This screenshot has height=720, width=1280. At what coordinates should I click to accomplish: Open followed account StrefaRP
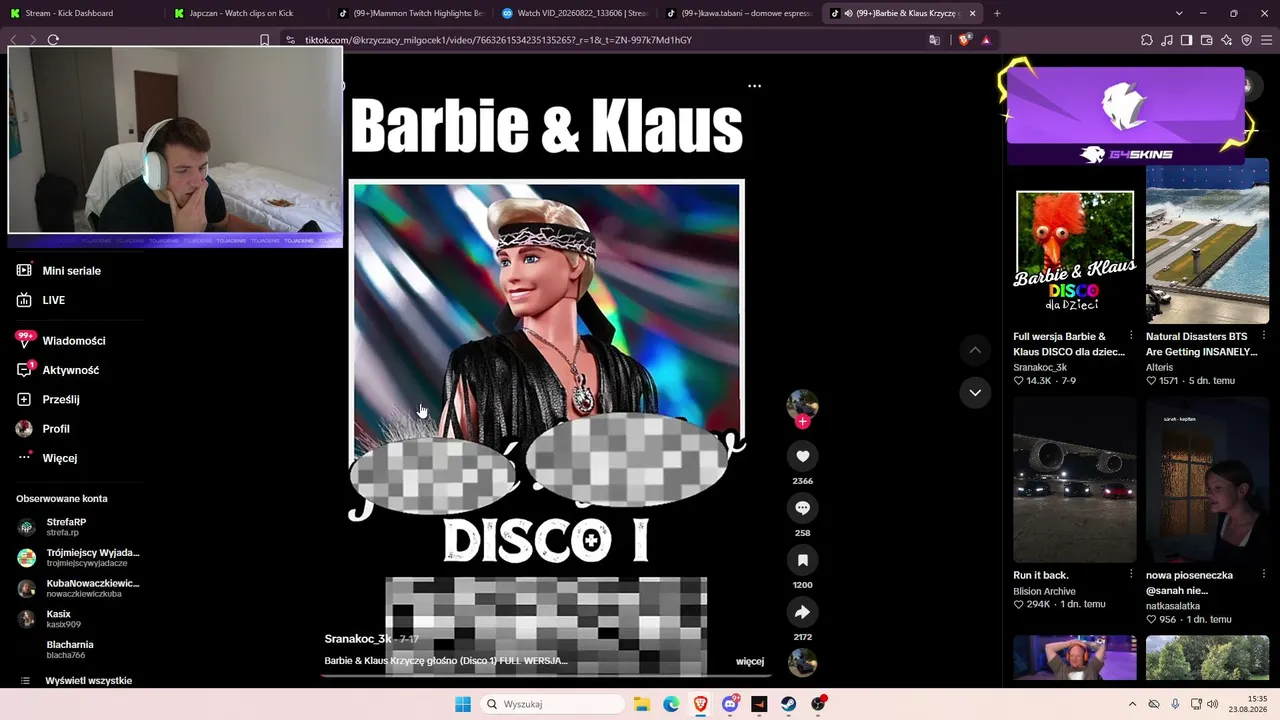pyautogui.click(x=66, y=527)
